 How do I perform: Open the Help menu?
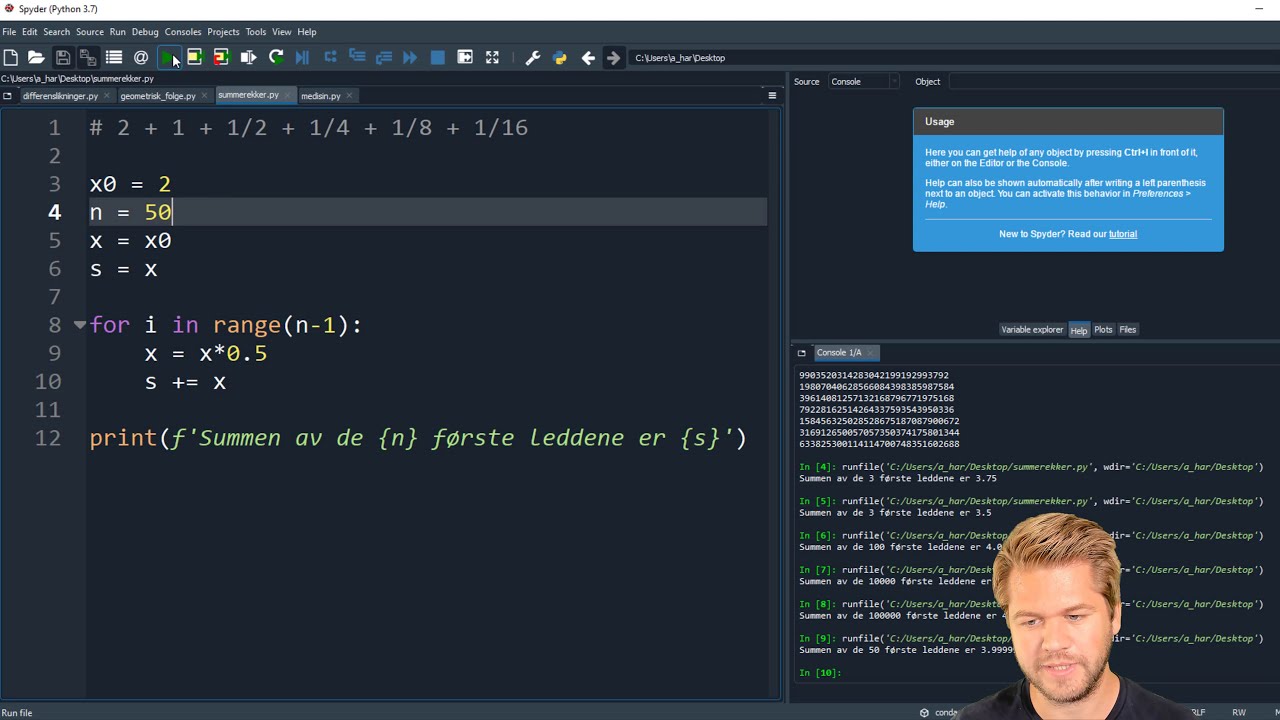307,32
